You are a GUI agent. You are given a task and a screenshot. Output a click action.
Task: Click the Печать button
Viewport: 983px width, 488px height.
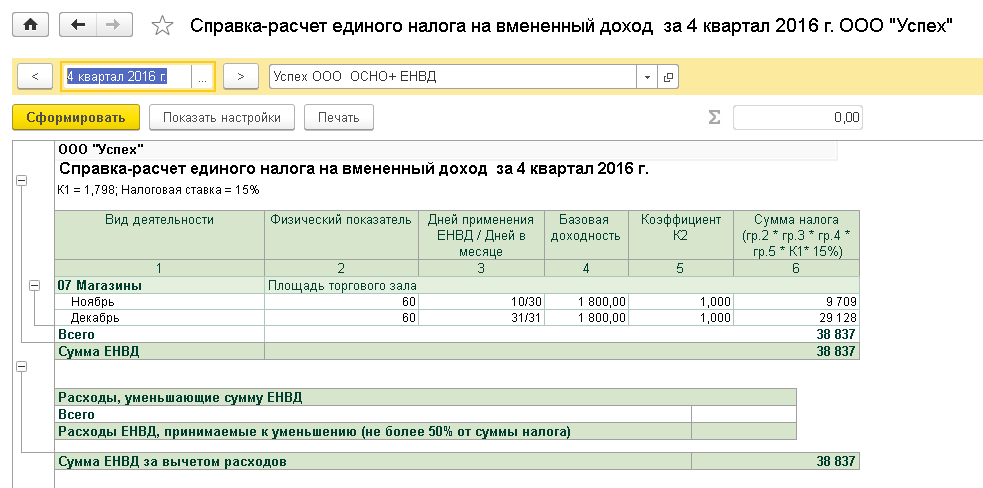[x=338, y=118]
